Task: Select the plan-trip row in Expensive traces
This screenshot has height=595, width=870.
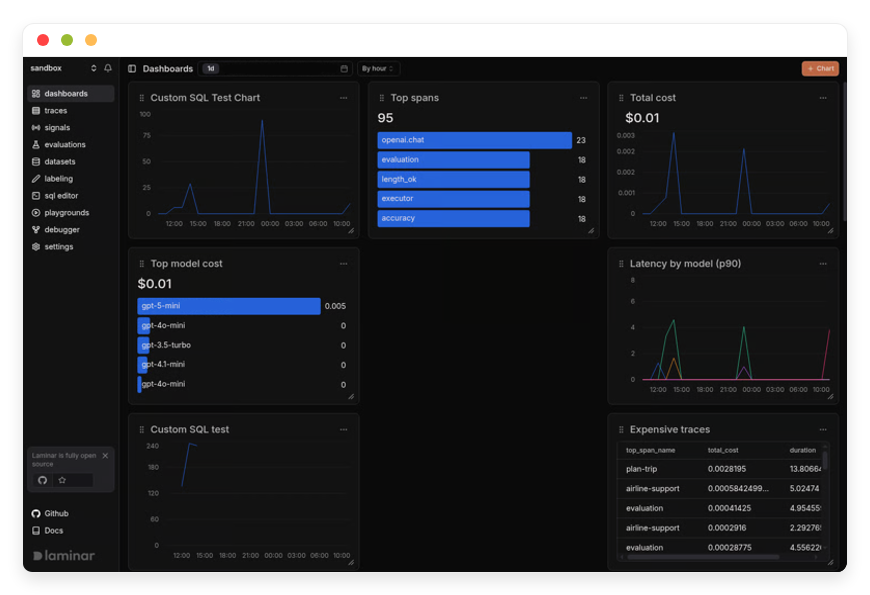Action: [x=722, y=469]
